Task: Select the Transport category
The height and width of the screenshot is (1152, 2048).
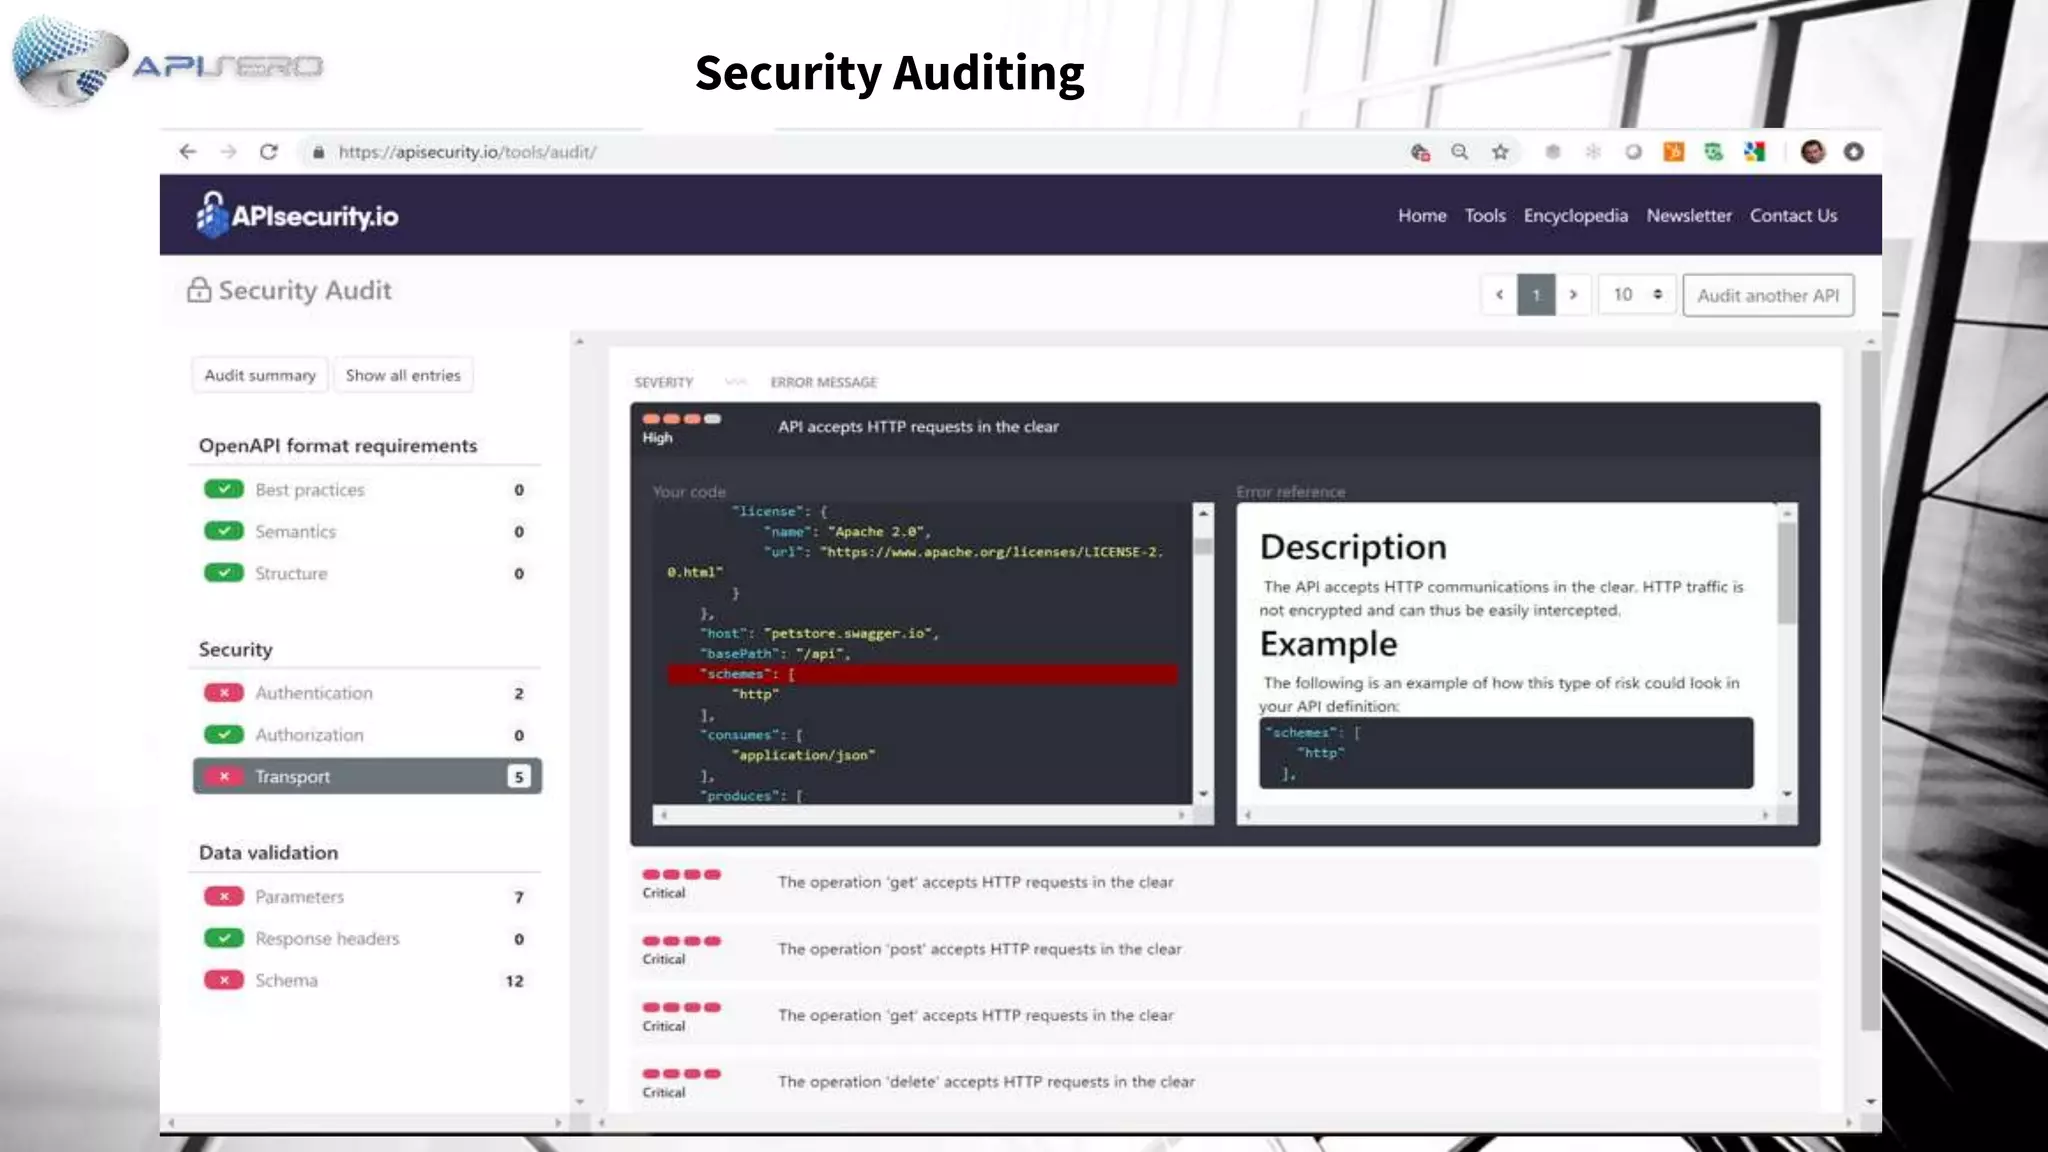Action: coord(367,776)
